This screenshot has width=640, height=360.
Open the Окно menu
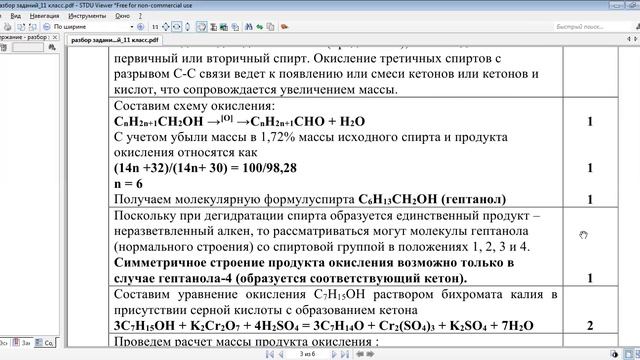[122, 16]
